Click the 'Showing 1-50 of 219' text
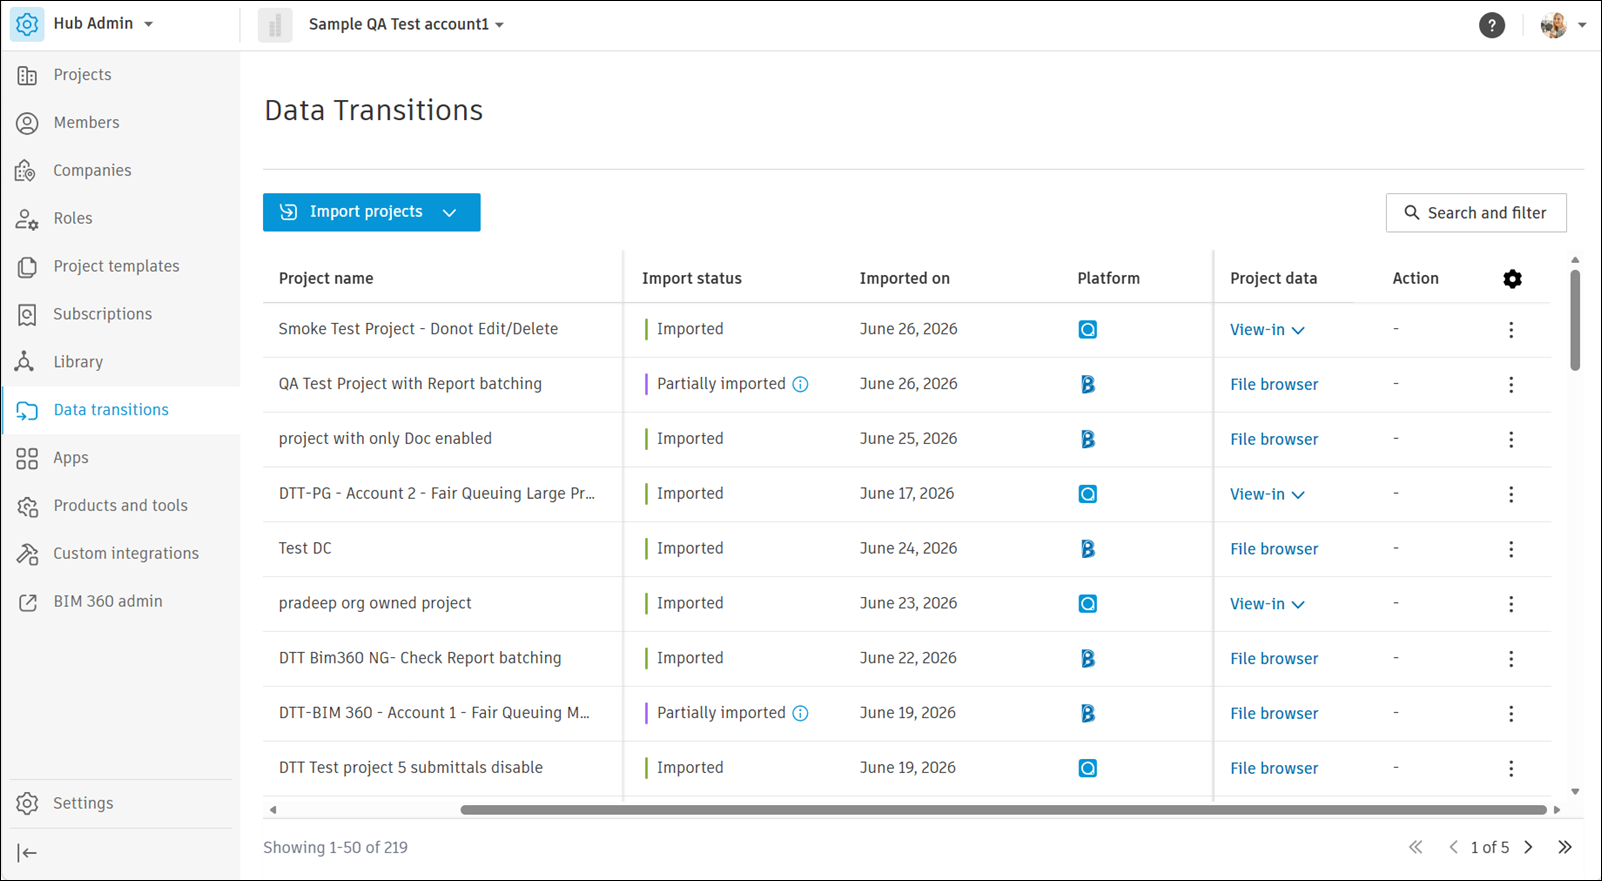 [x=335, y=847]
